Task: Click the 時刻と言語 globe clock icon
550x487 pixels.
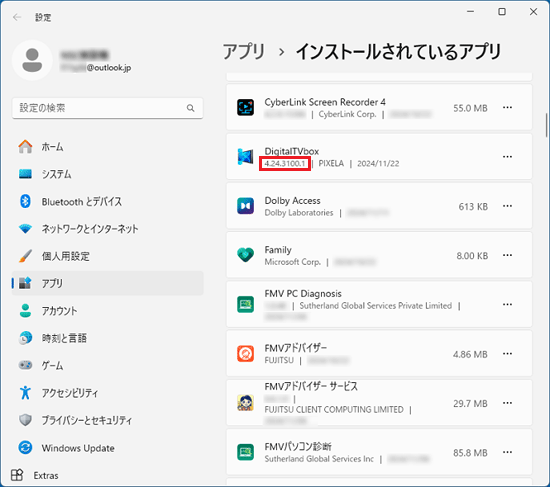Action: 25,338
